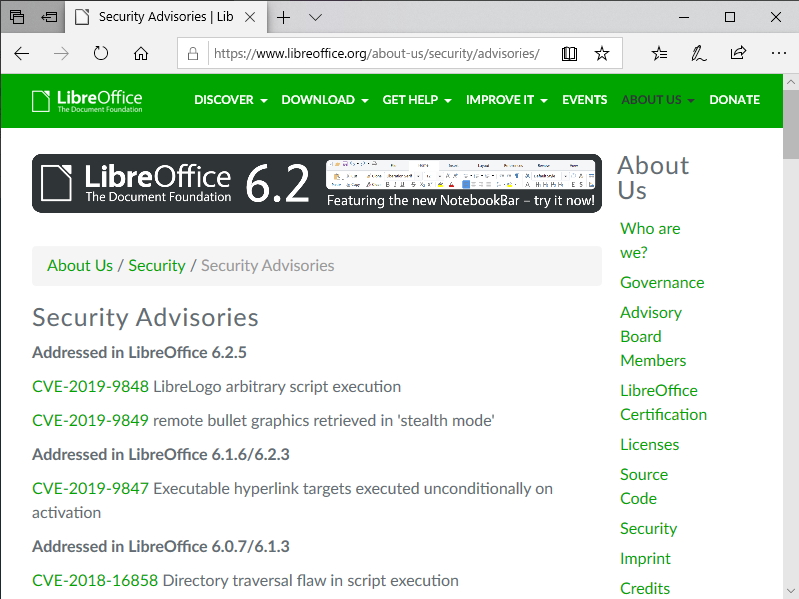This screenshot has width=799, height=599.
Task: Expand the IMPROVE IT menu
Action: click(x=507, y=100)
